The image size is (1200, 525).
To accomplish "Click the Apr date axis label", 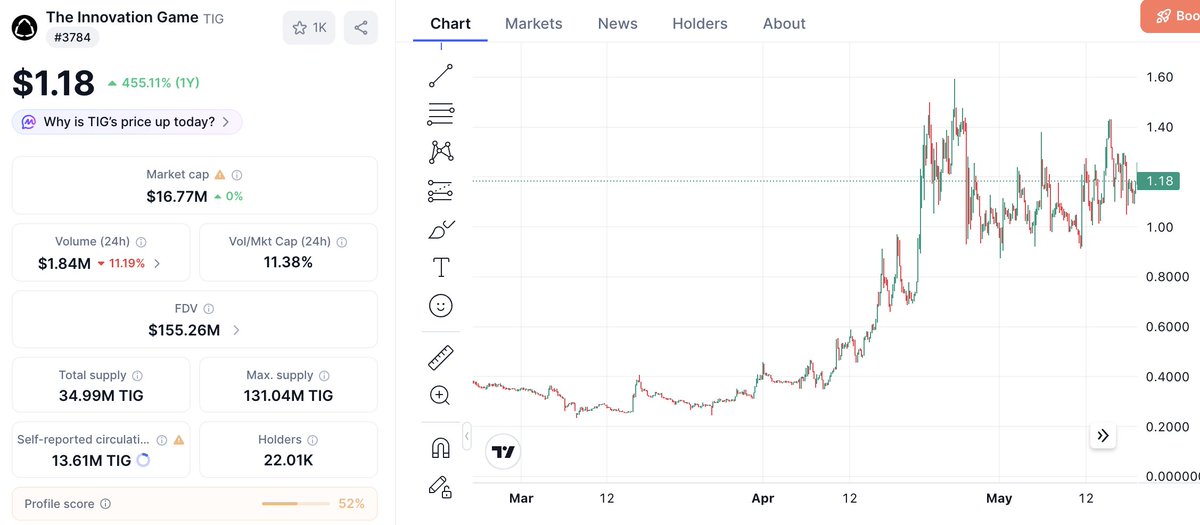I will pos(763,497).
